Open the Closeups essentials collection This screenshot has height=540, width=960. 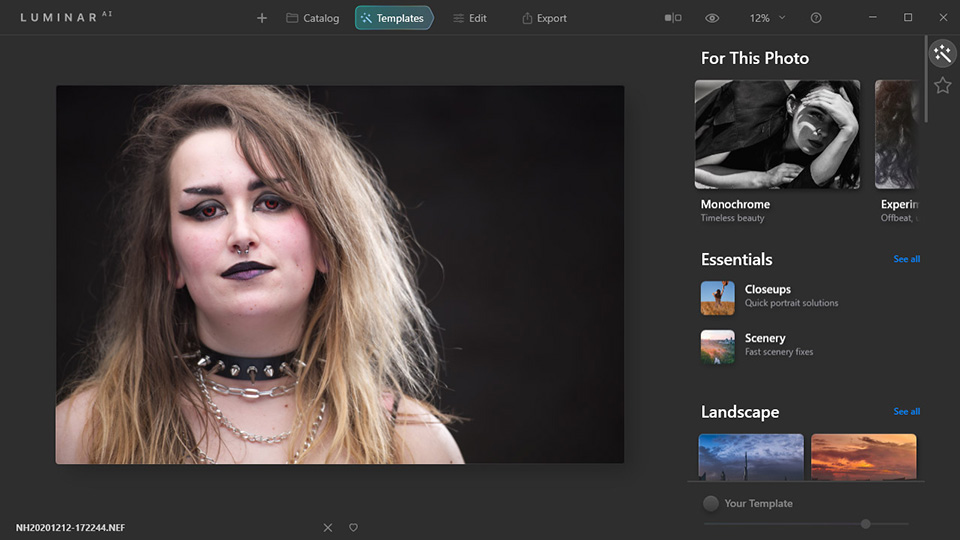[770, 298]
